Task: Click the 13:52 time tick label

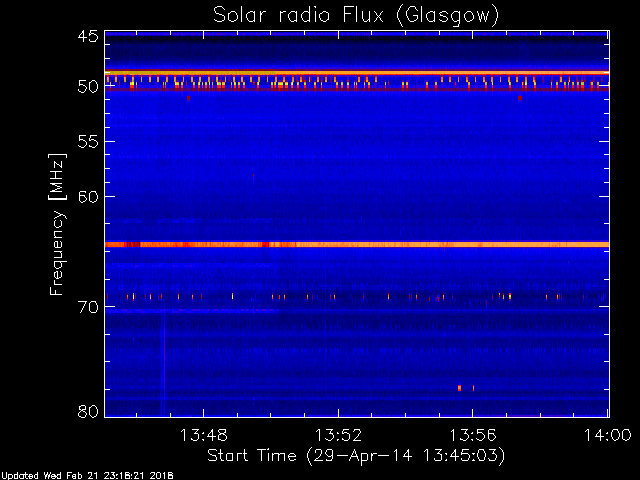Action: (338, 436)
